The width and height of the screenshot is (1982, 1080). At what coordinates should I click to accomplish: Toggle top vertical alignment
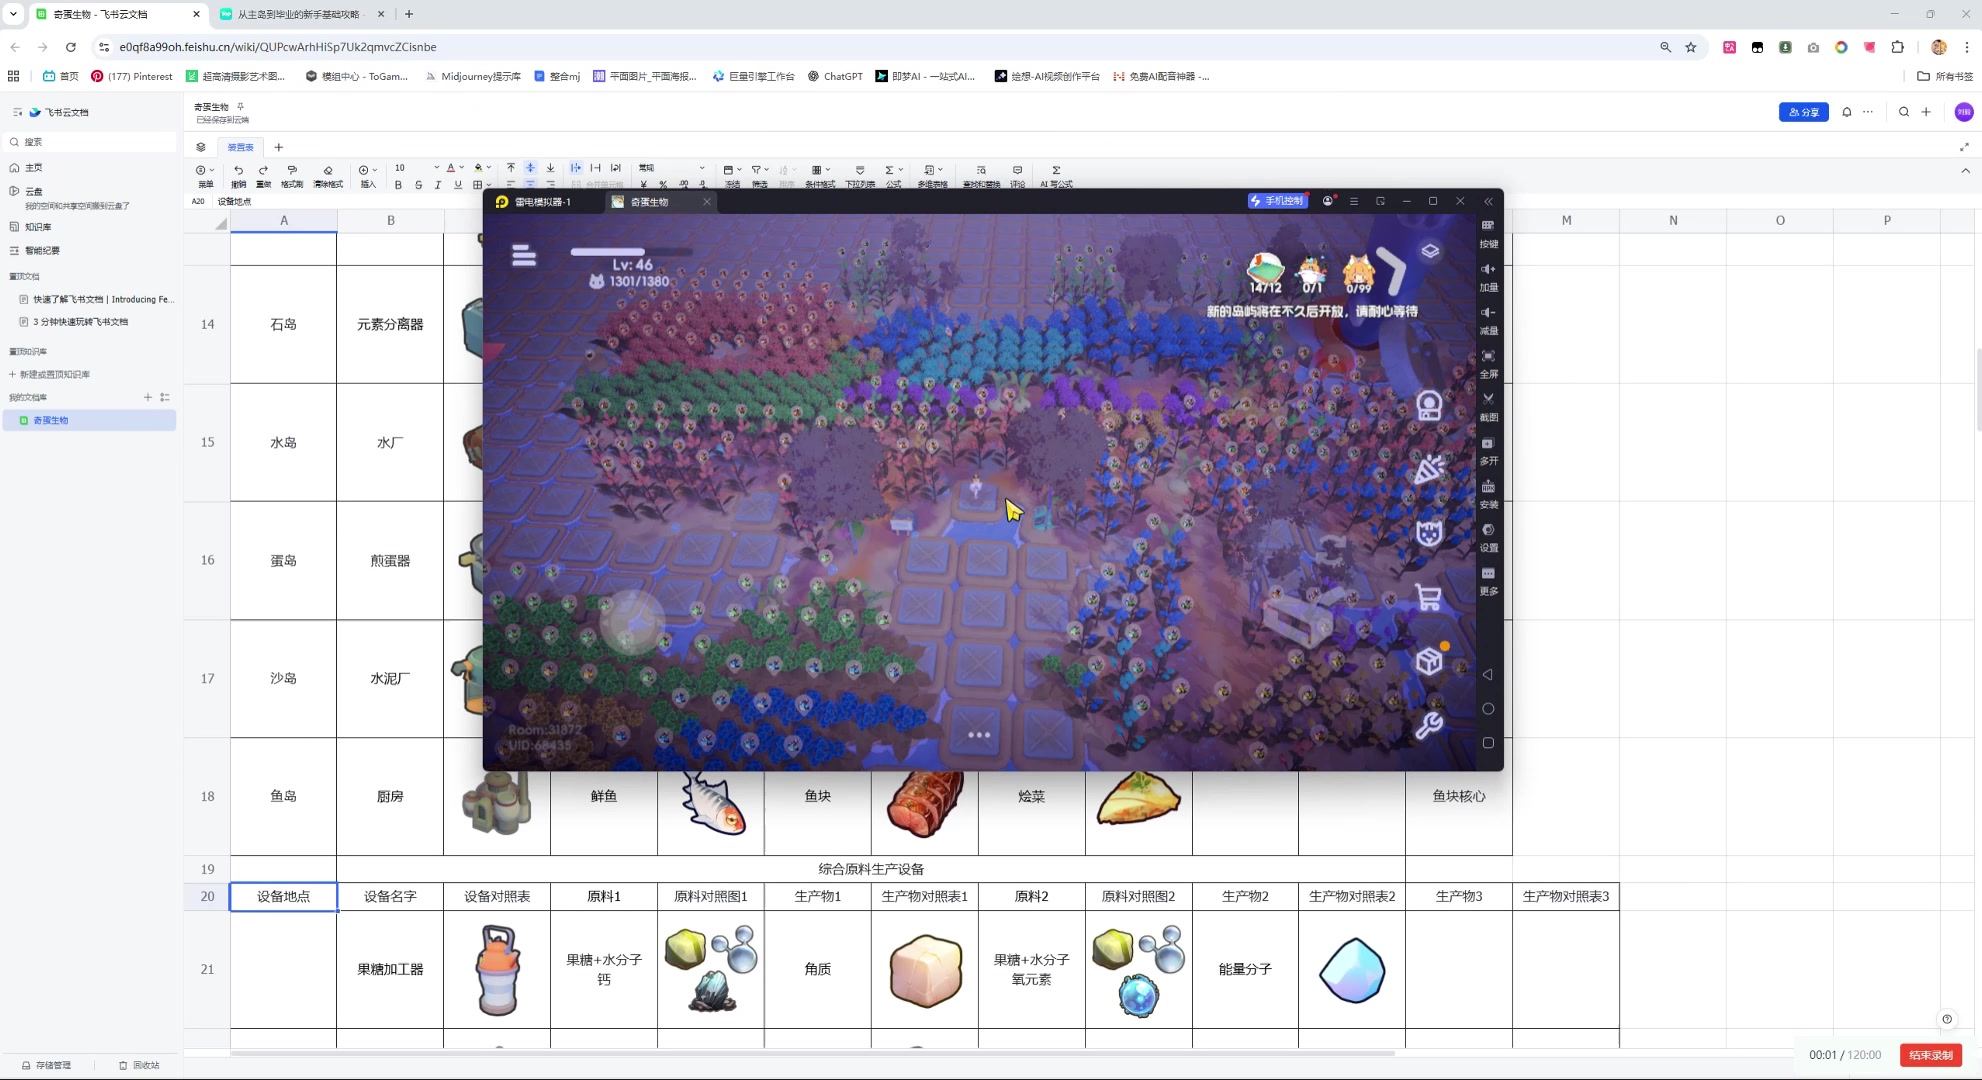pyautogui.click(x=511, y=168)
